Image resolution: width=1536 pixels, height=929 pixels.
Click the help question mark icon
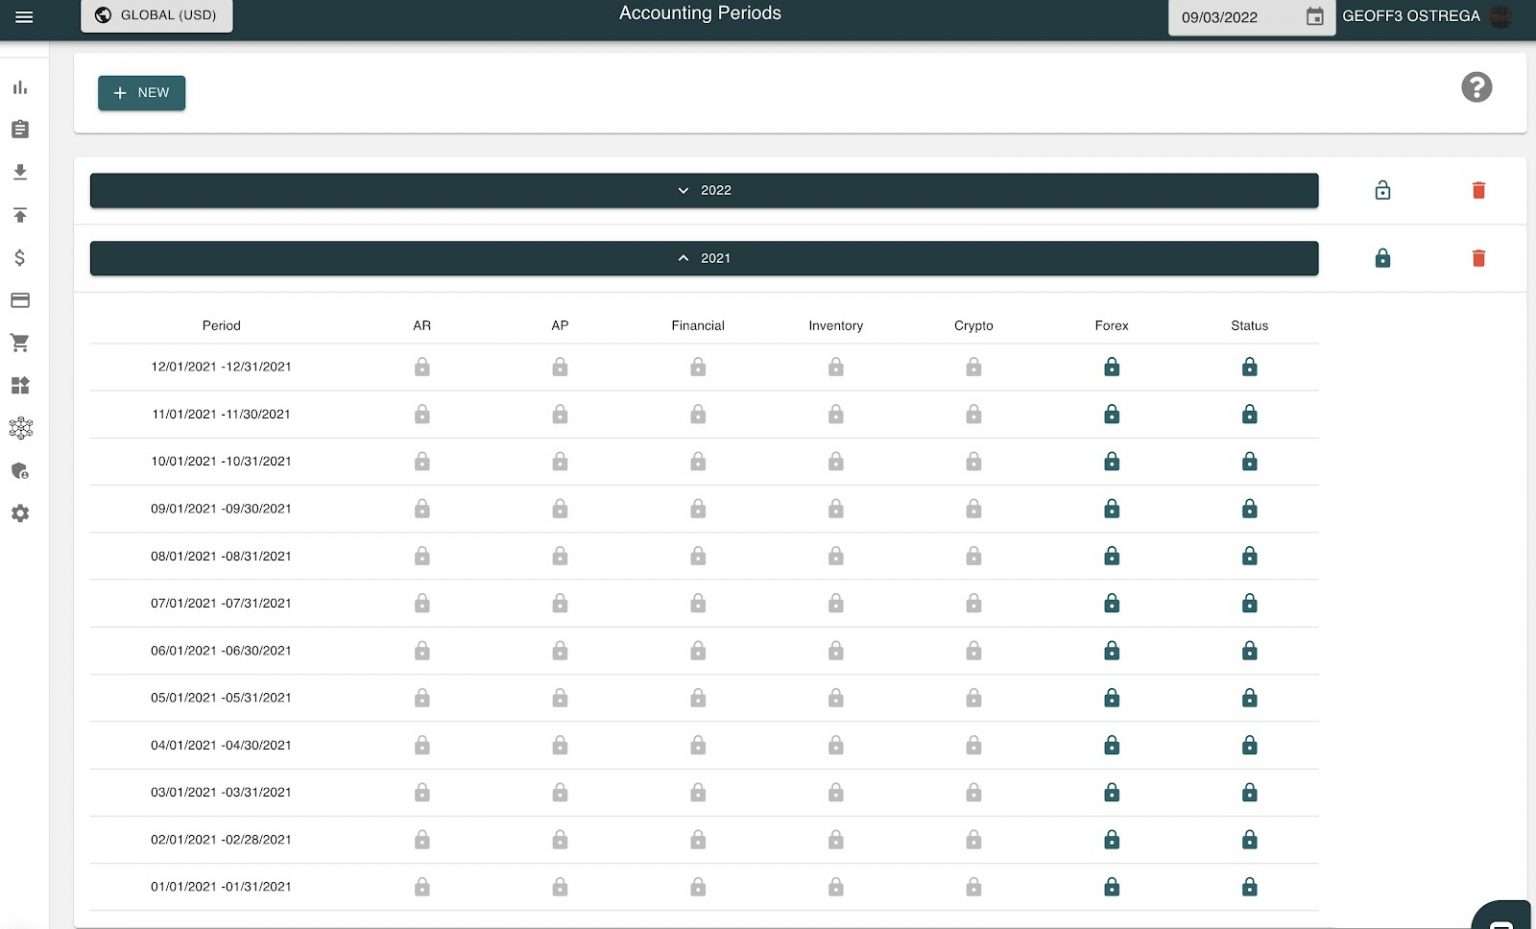[x=1476, y=88]
